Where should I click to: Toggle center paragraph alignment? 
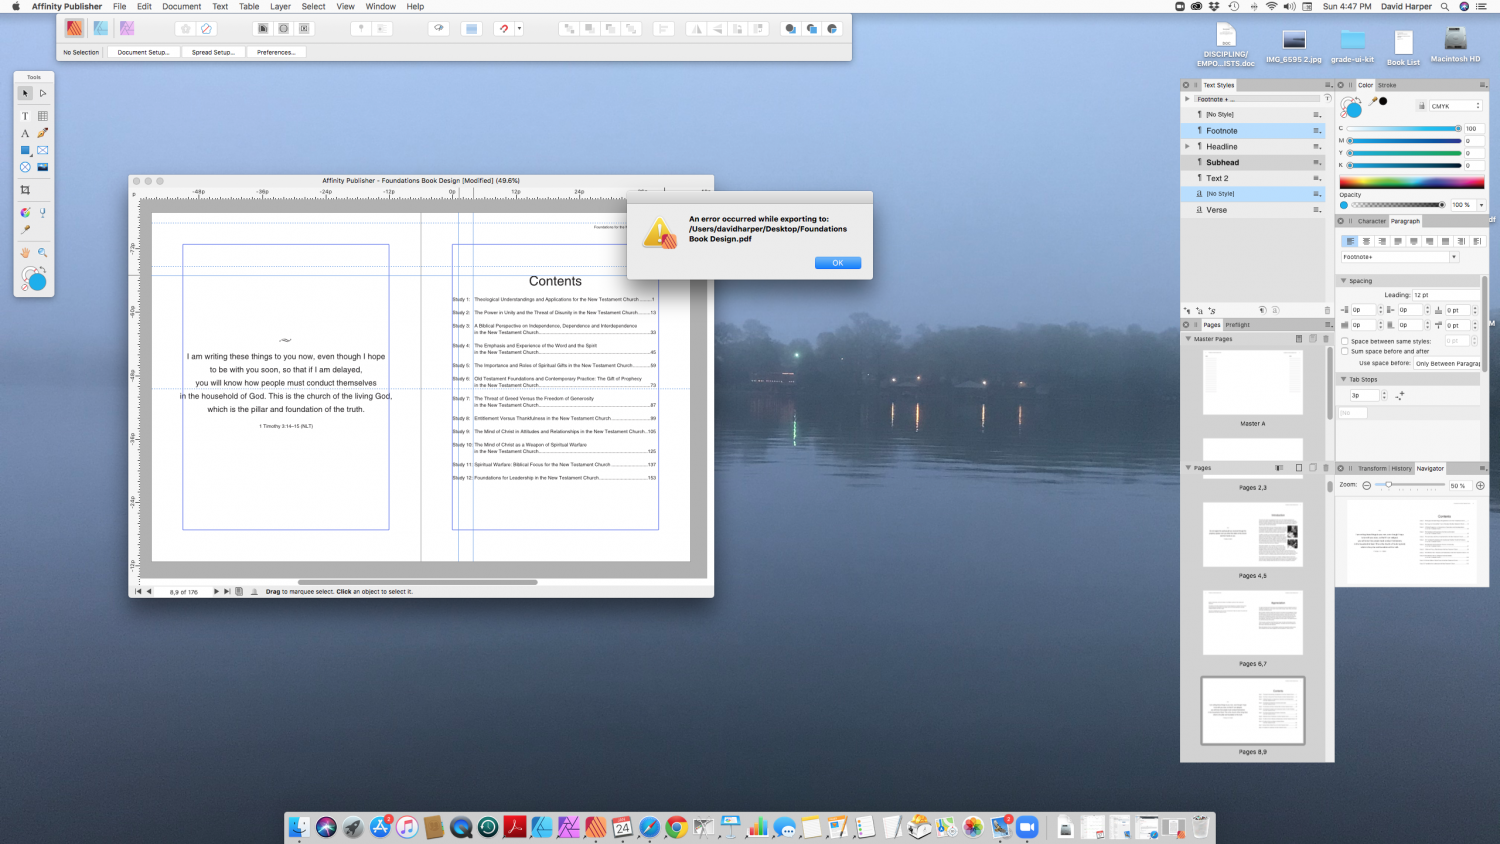(x=1366, y=241)
